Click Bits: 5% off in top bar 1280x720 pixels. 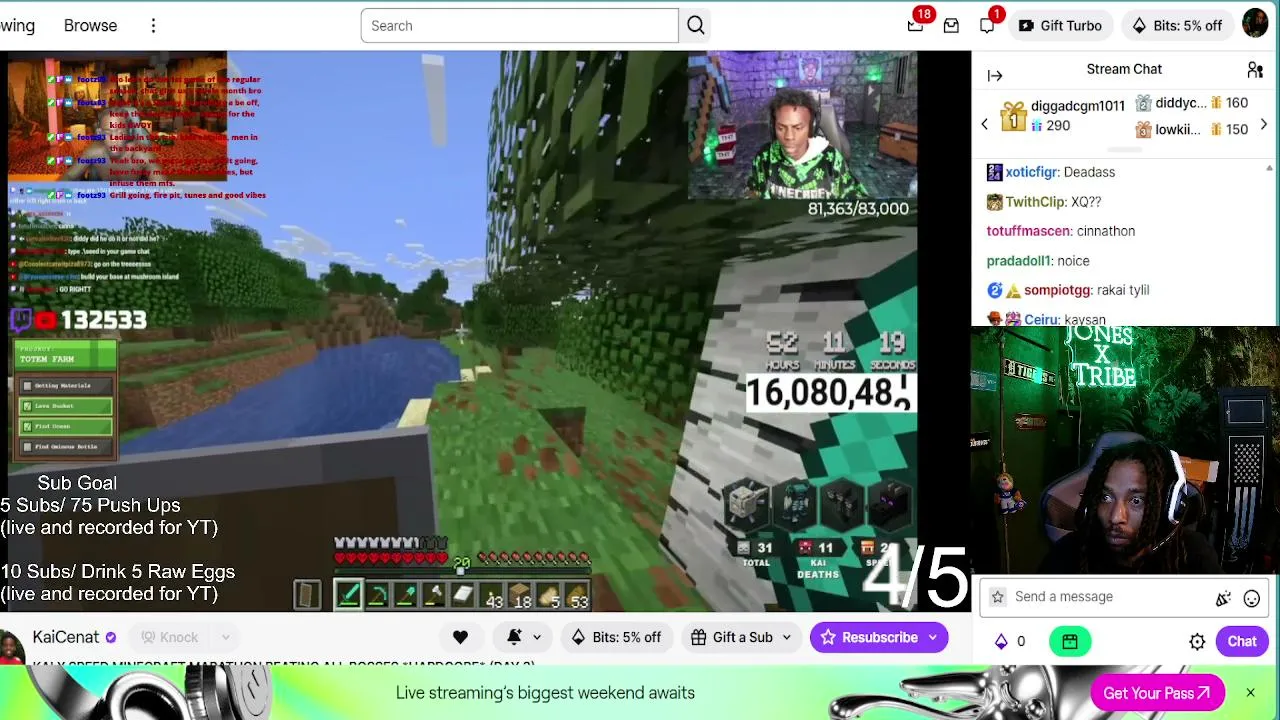(x=1177, y=26)
